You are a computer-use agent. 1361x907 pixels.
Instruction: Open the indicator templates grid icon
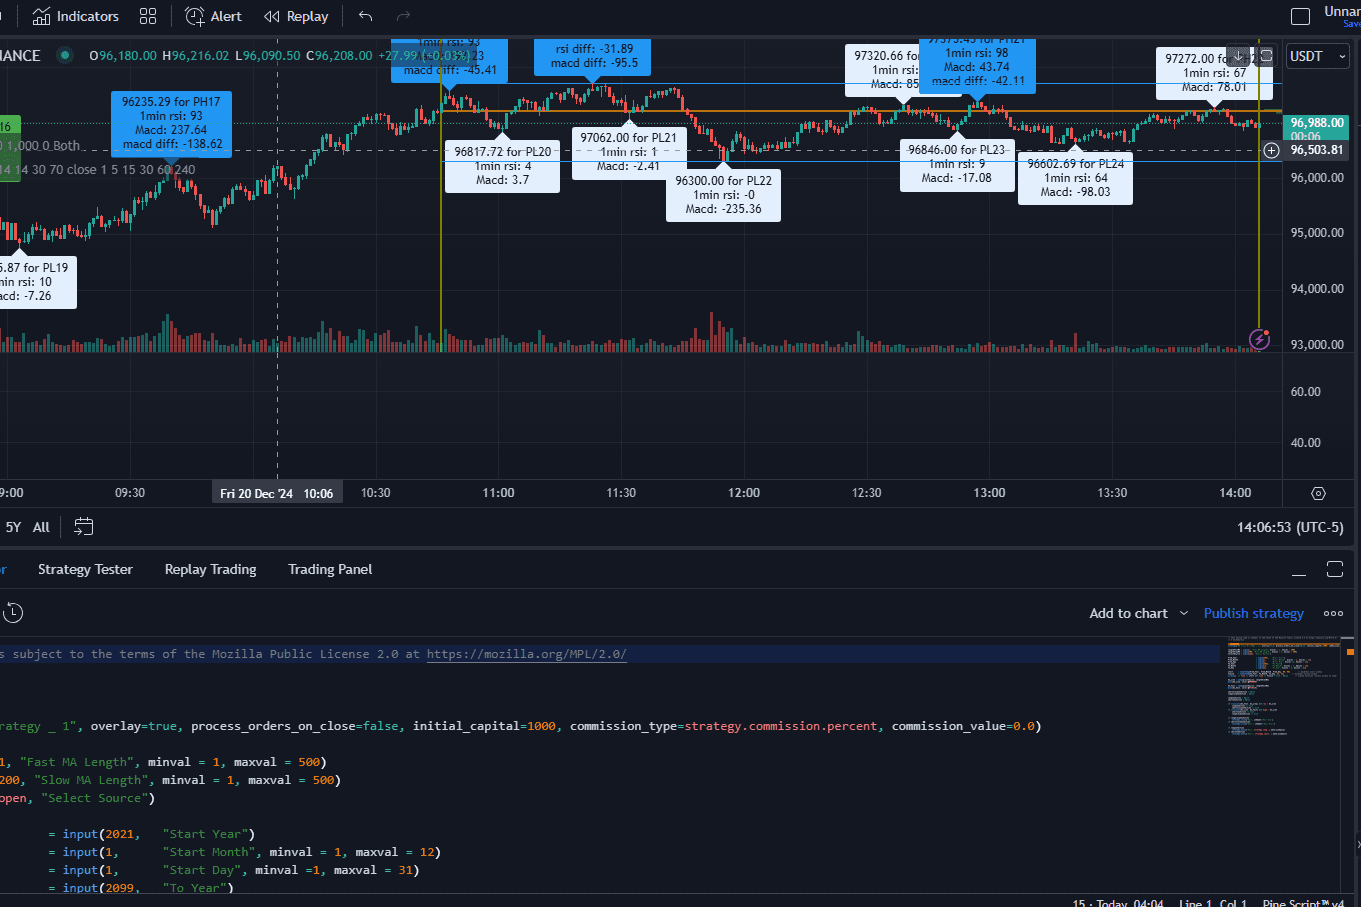click(x=148, y=16)
